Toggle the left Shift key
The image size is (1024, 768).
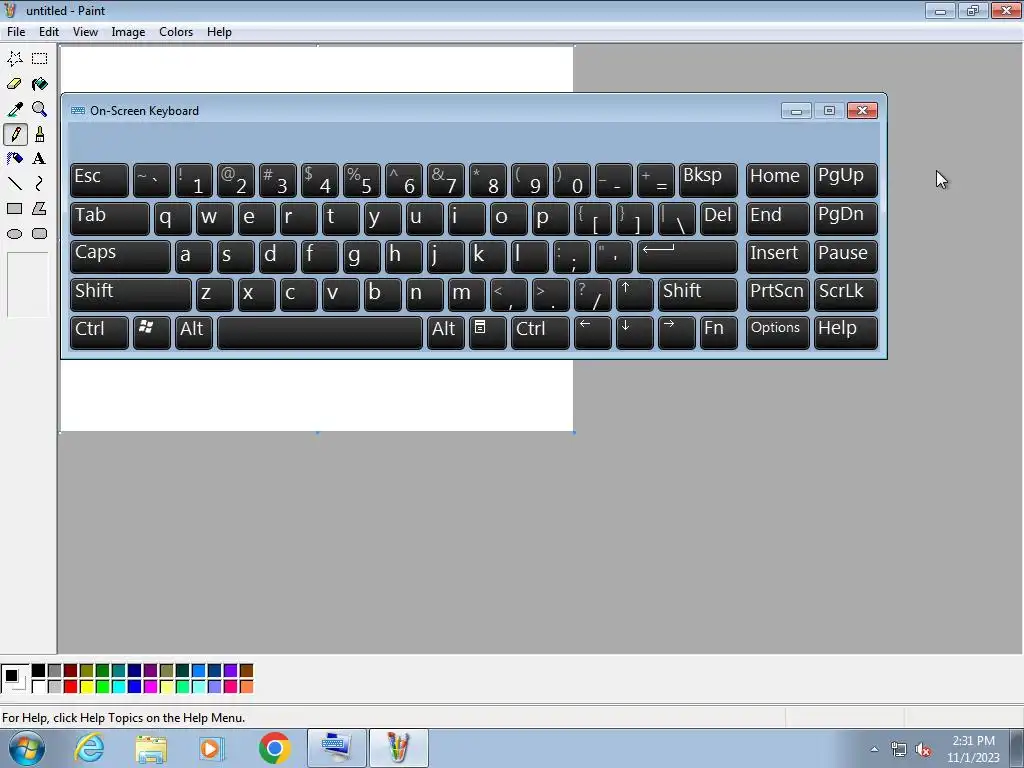coord(131,295)
